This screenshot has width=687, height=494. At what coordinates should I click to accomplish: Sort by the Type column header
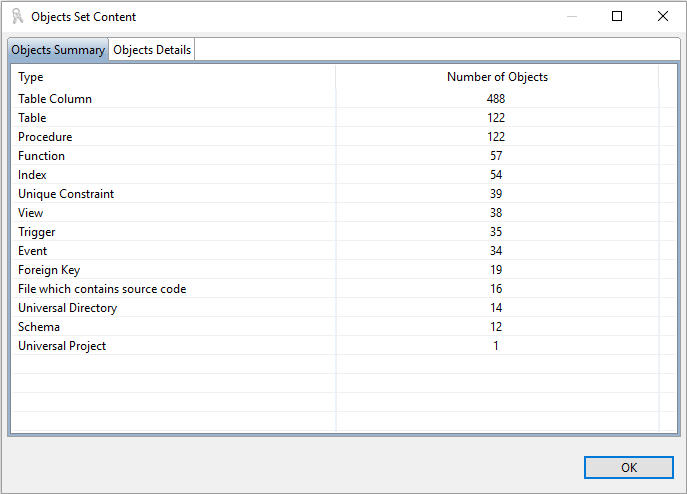pyautogui.click(x=172, y=77)
